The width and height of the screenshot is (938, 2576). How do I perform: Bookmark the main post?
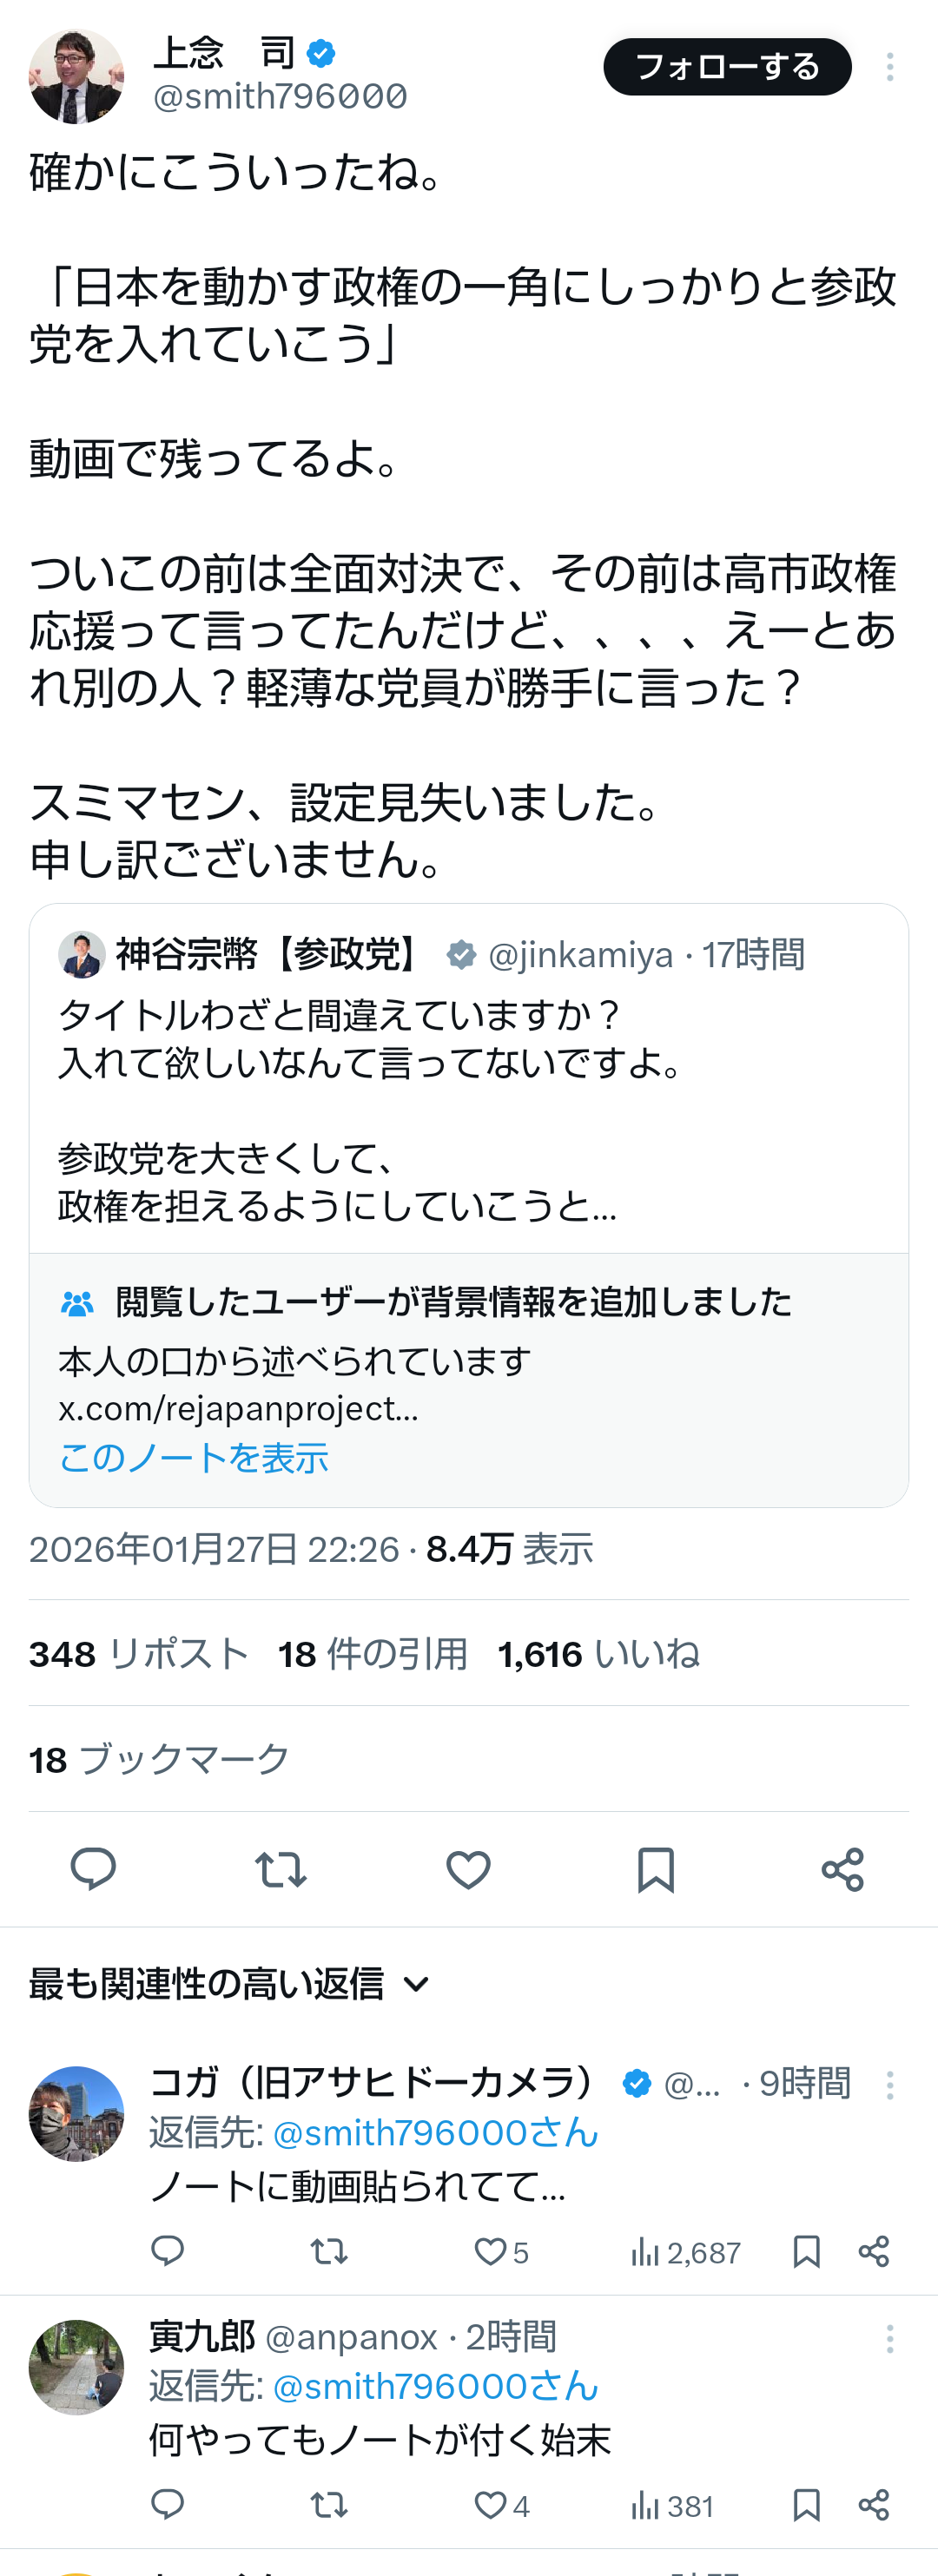pos(656,1869)
